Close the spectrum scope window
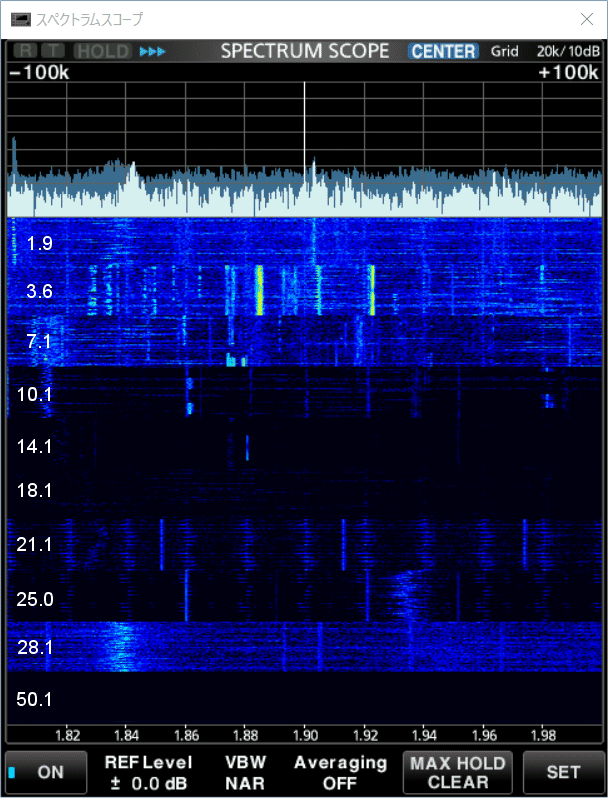Viewport: 608px width, 798px height. [586, 19]
